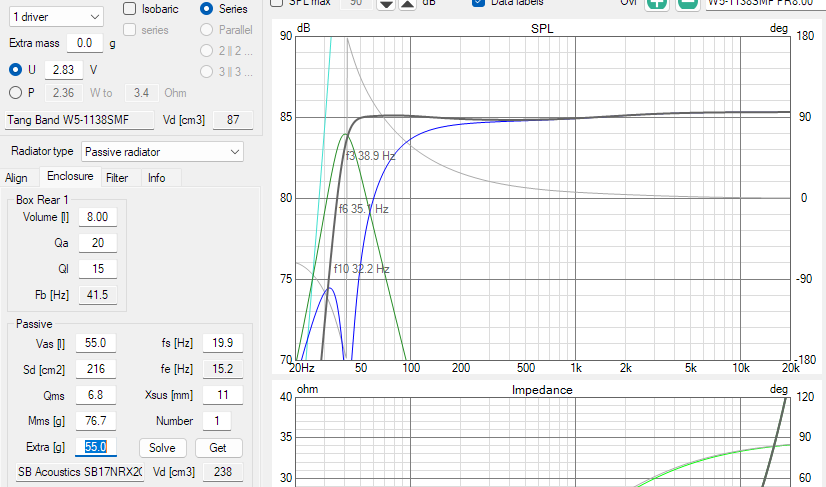Click the Xsus [mm] field showing 11
826x487 pixels.
click(223, 395)
